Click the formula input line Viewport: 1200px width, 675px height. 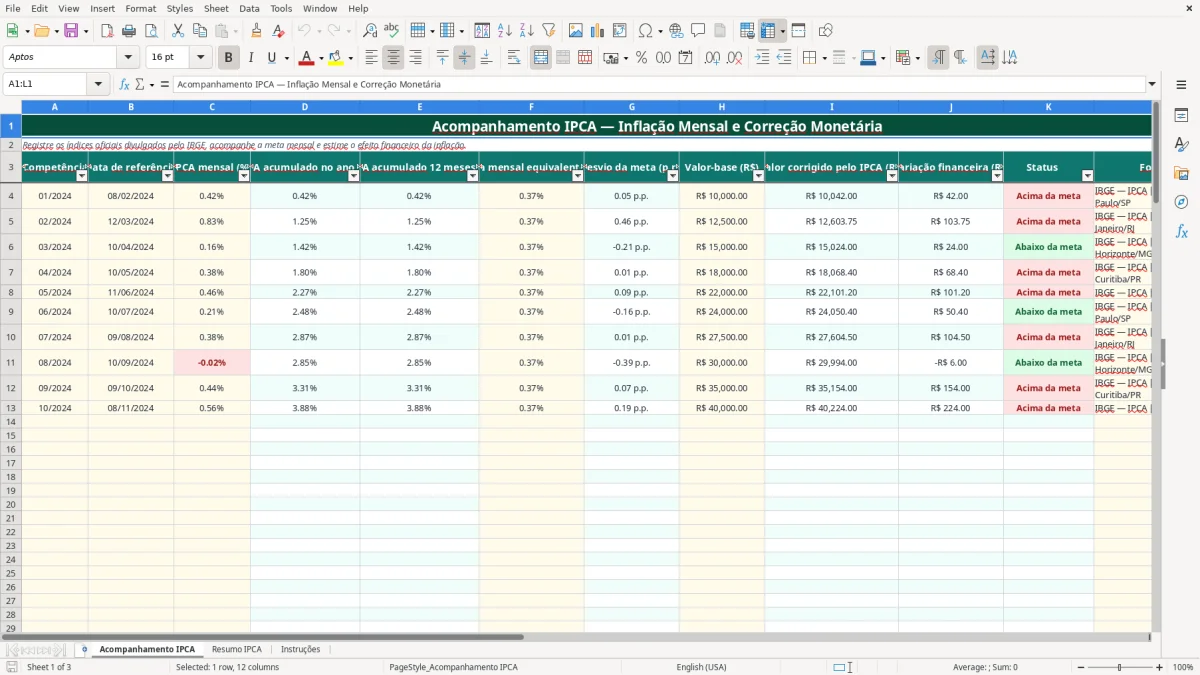click(x=660, y=84)
